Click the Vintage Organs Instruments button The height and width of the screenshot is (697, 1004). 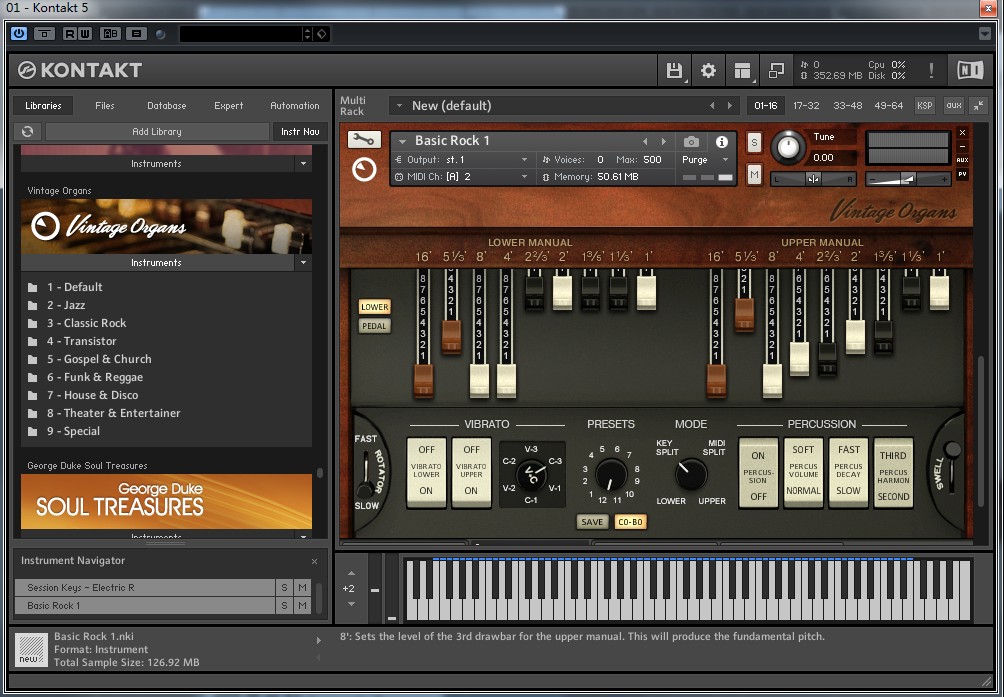point(157,262)
